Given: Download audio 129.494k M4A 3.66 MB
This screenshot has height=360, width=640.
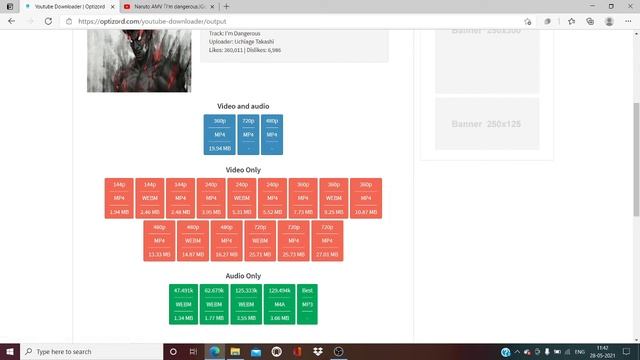Looking at the screenshot, I should [279, 304].
